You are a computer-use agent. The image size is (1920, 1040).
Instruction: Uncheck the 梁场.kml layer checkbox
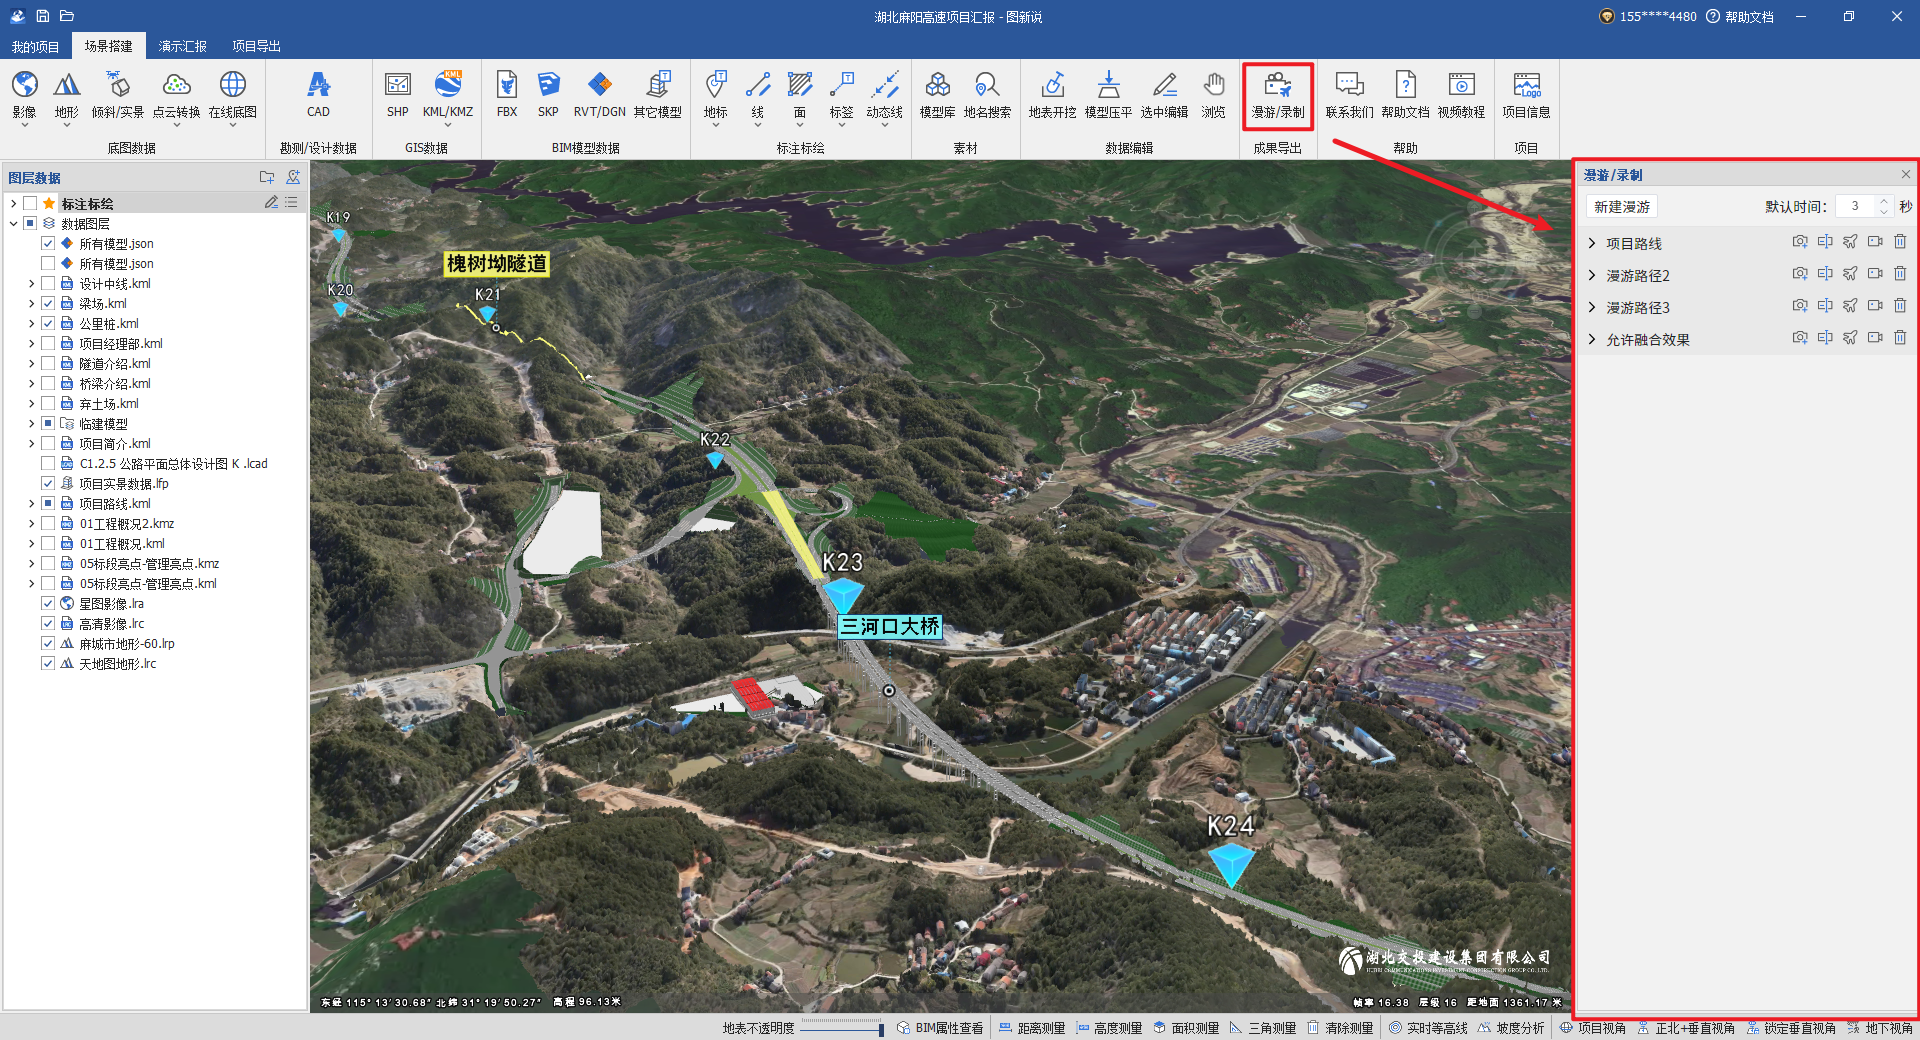[x=48, y=304]
